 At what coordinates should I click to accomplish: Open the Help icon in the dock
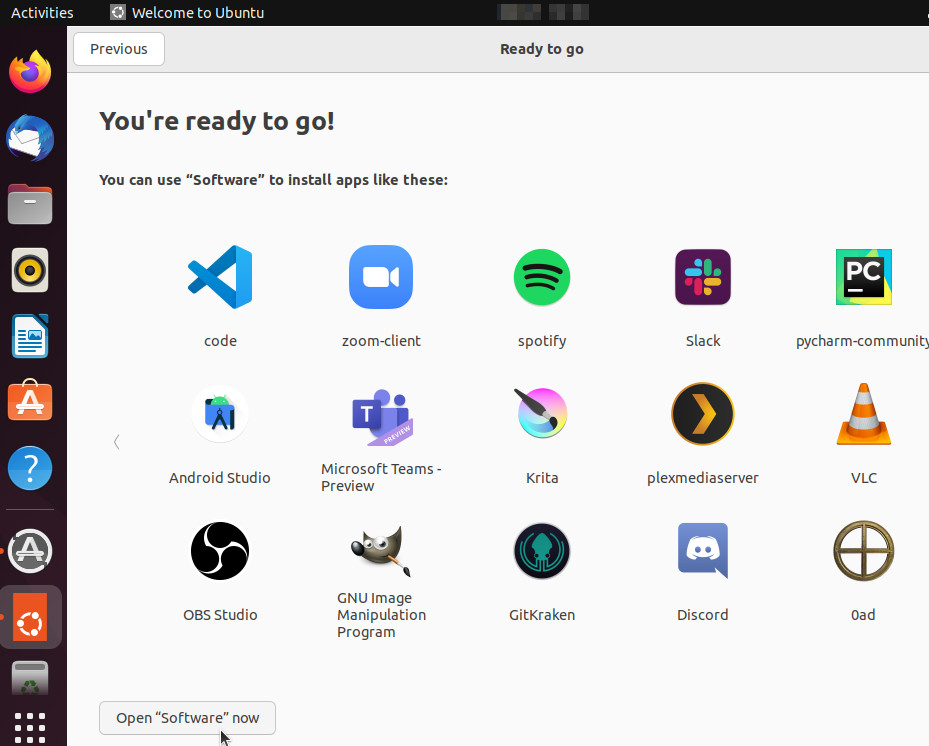click(30, 468)
